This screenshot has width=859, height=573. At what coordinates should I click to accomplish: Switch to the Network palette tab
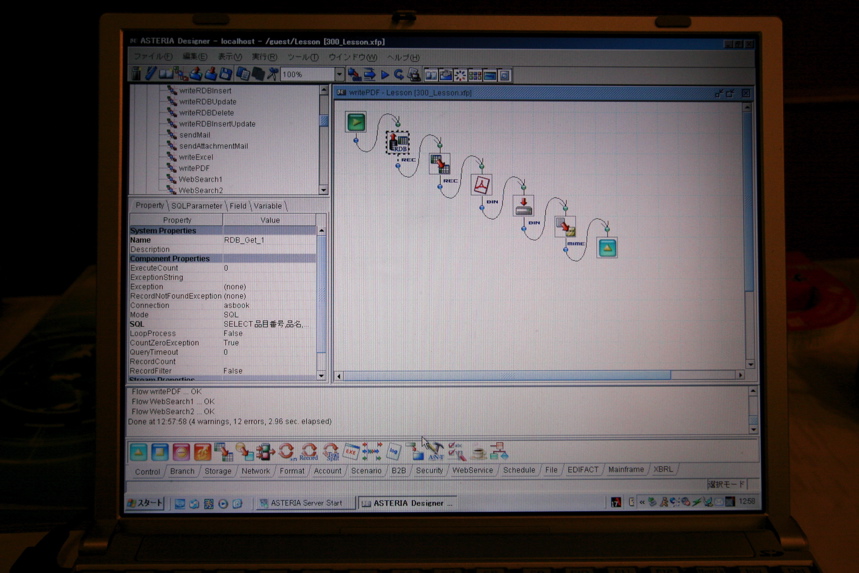point(255,471)
